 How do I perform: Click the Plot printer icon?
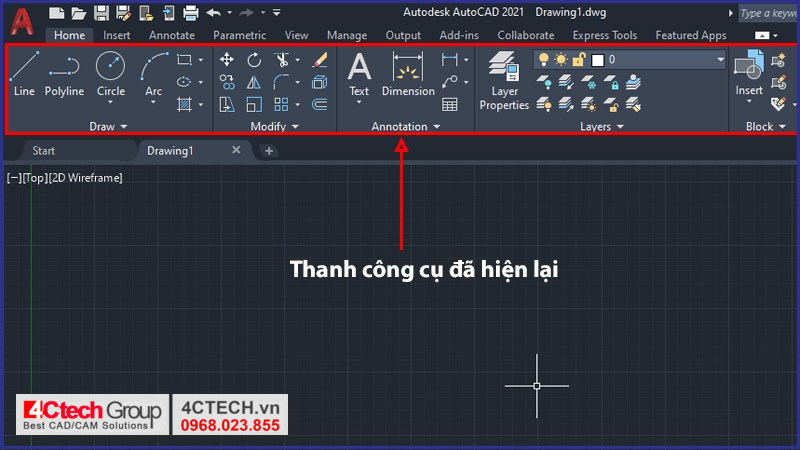point(191,13)
